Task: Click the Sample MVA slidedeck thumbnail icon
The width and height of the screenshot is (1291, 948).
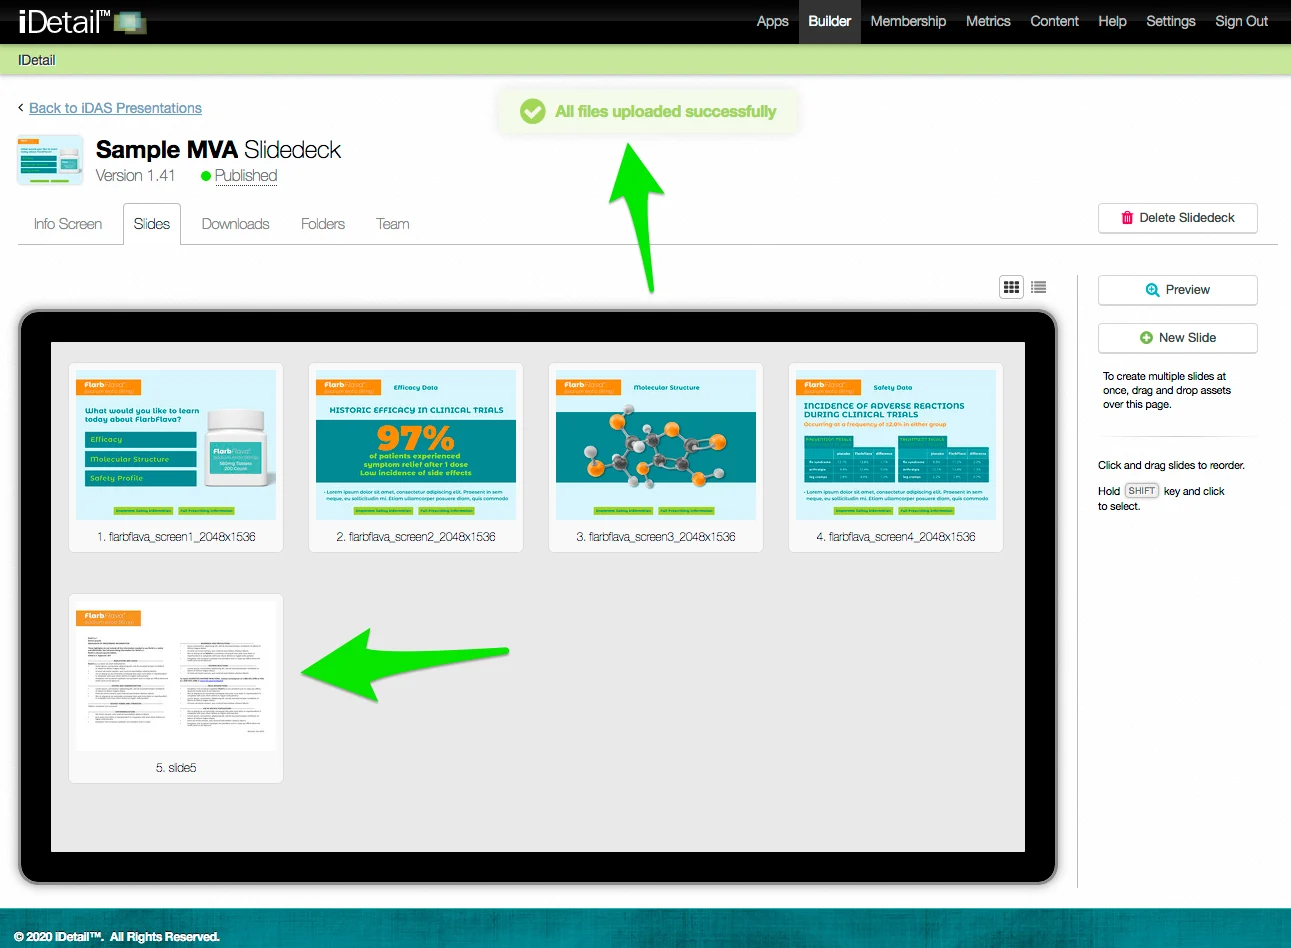Action: 50,160
